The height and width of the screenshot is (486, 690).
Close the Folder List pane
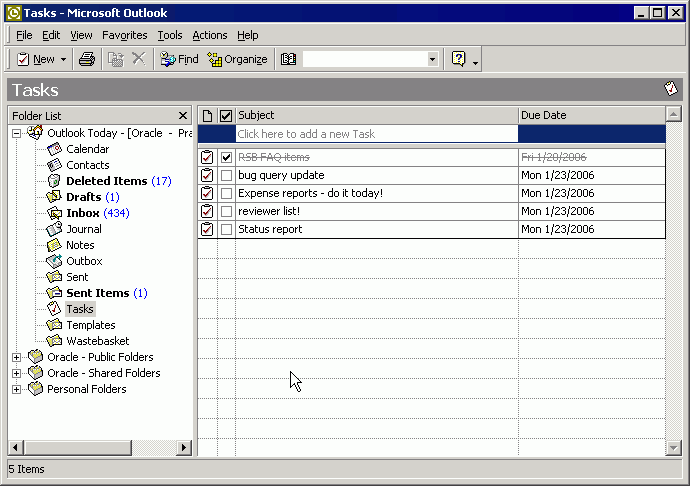click(x=183, y=116)
